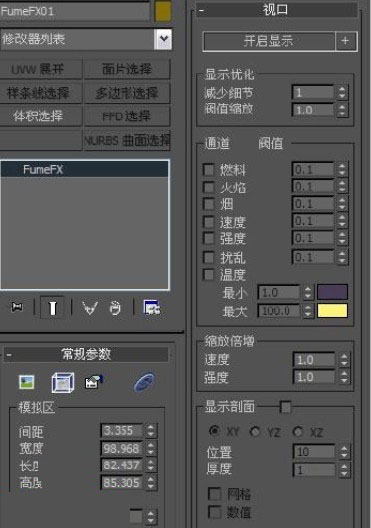
Task: Adjust 燃料 threshold spinner
Action: pos(342,169)
